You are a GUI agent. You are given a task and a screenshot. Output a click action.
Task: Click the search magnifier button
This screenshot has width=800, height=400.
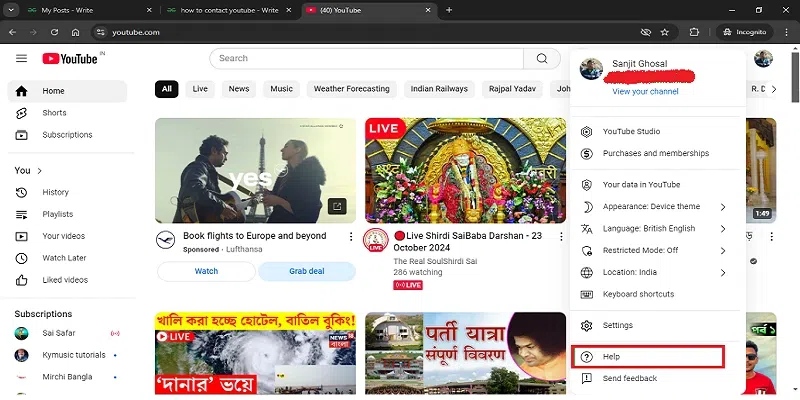pos(542,58)
